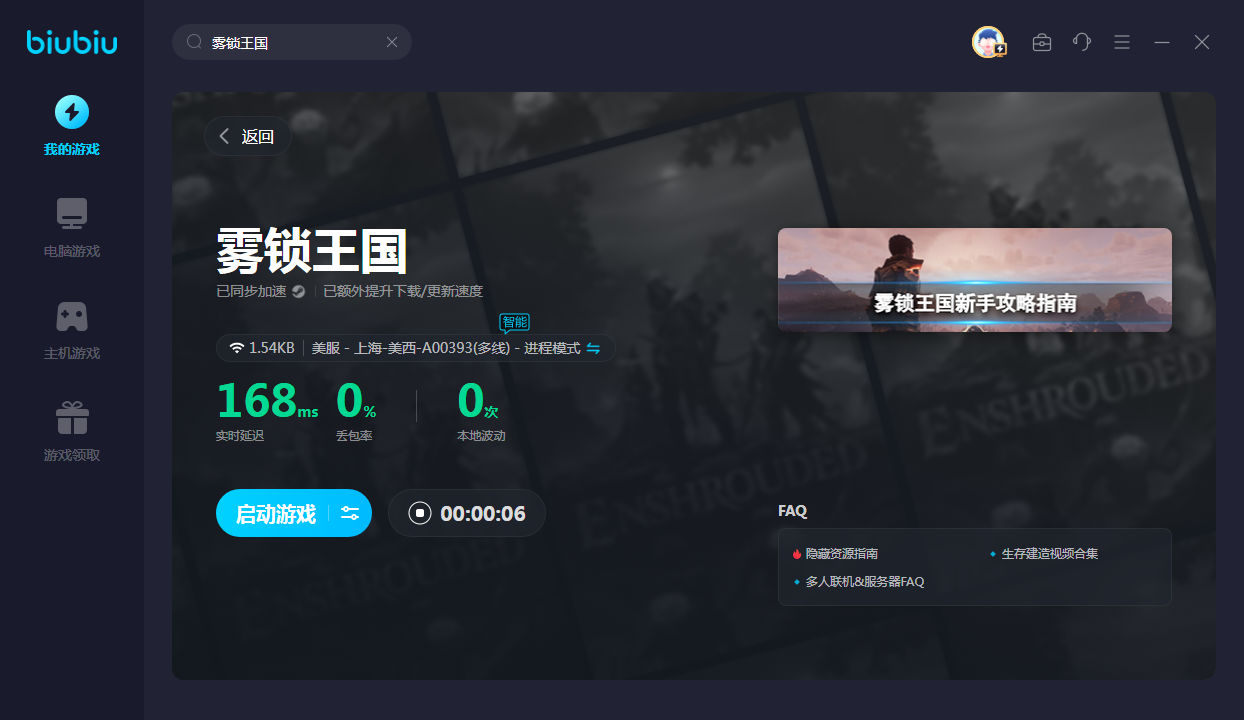The height and width of the screenshot is (720, 1244).
Task: Open the 雾锁王国新手攻略指南 banner
Action: point(974,280)
